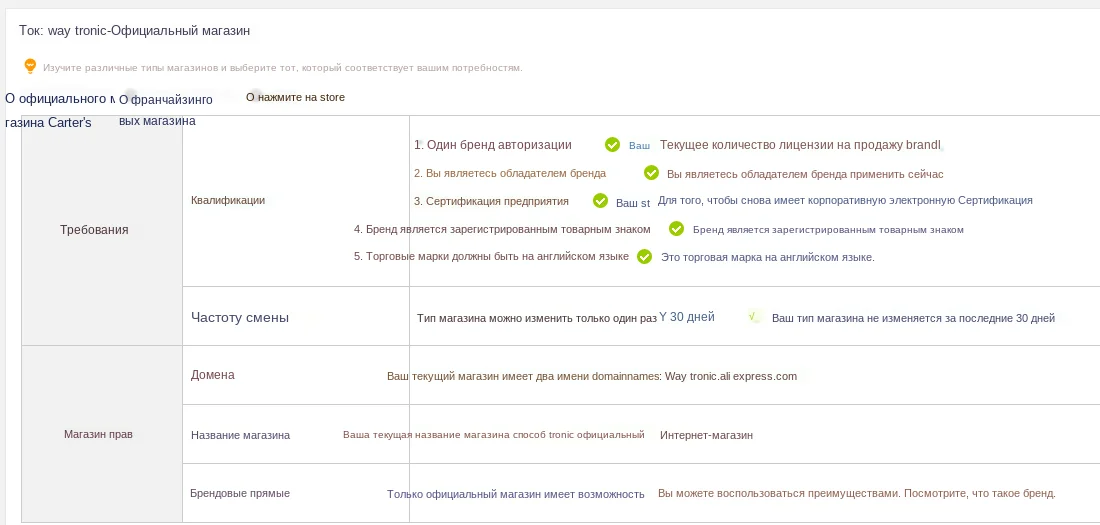Click the Текущее количество лицензии text
This screenshot has height=525, width=1100.
800,145
